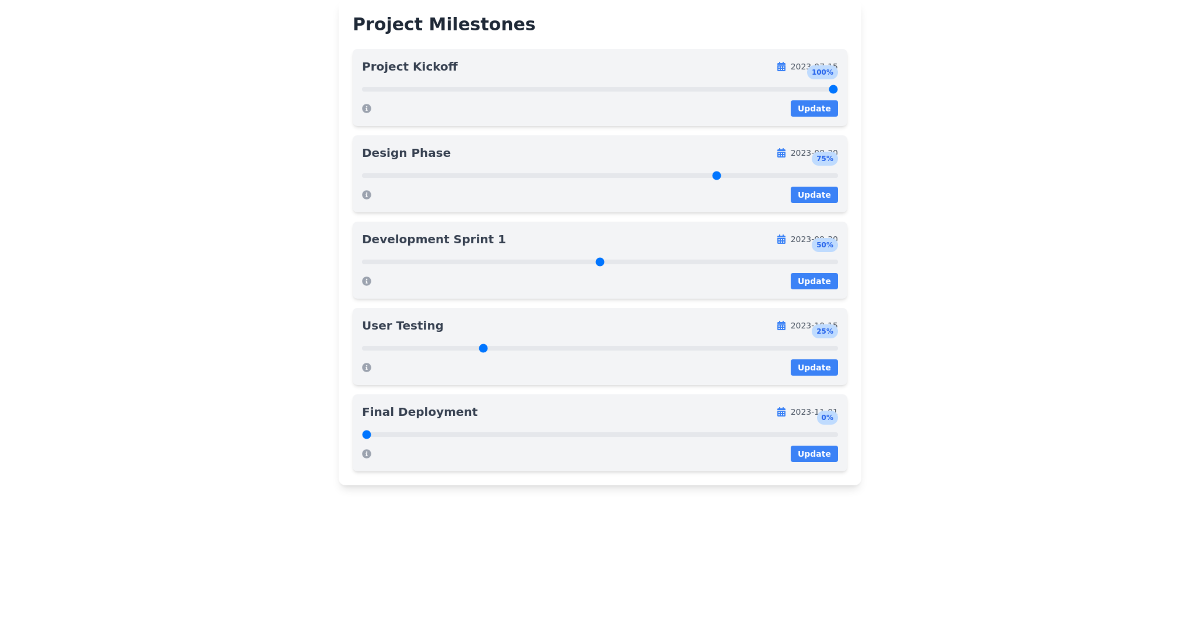Click the Project Milestones heading
Screen dimensions: 1200x630
point(443,23)
